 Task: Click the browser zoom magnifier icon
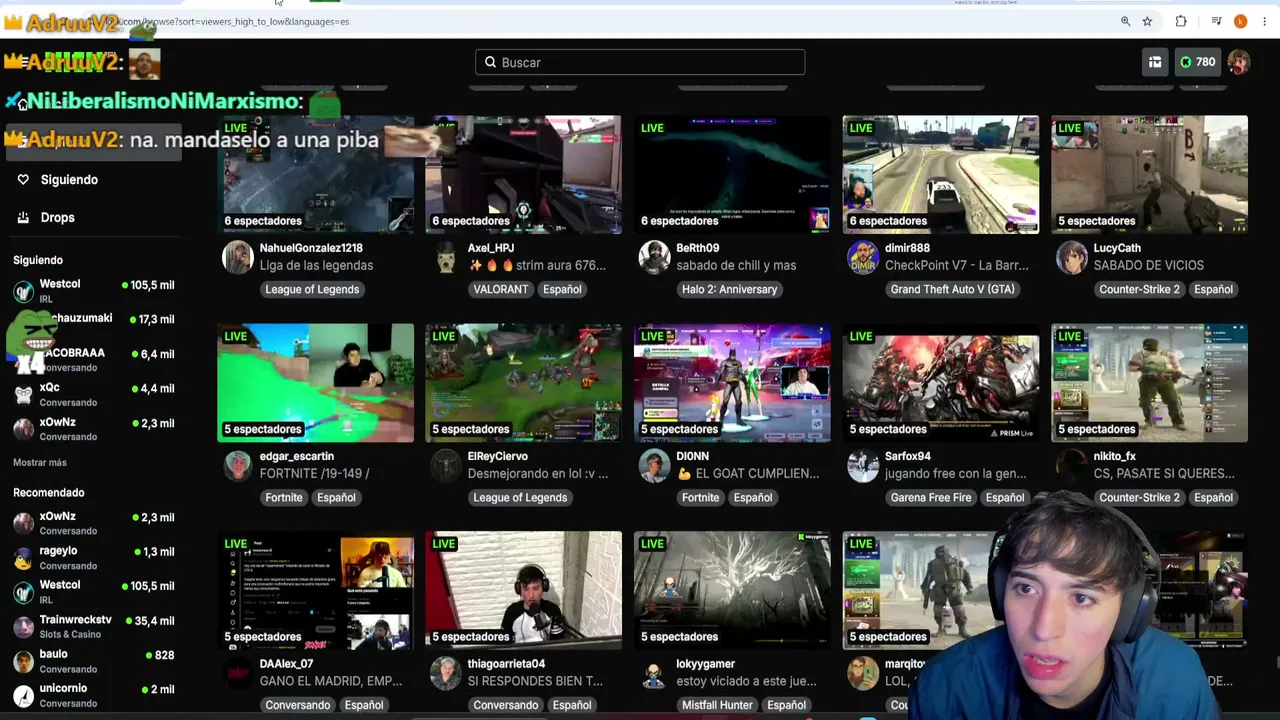point(1125,21)
